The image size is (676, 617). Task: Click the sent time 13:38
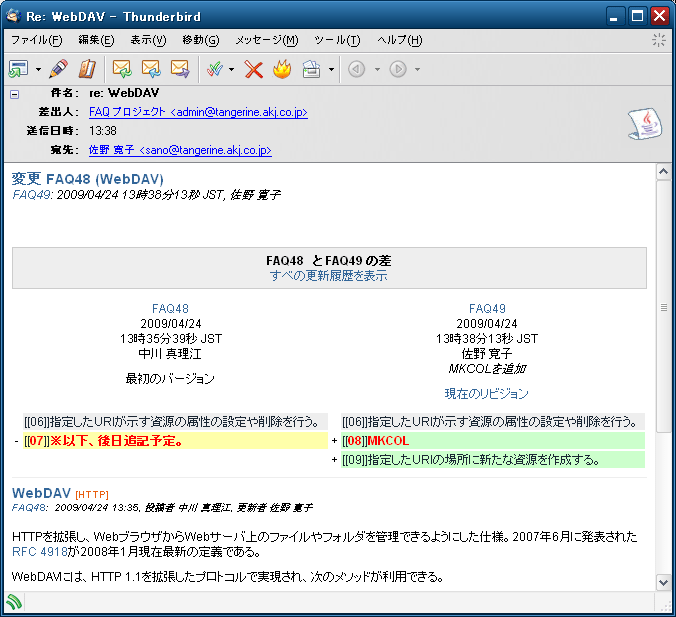pyautogui.click(x=103, y=131)
